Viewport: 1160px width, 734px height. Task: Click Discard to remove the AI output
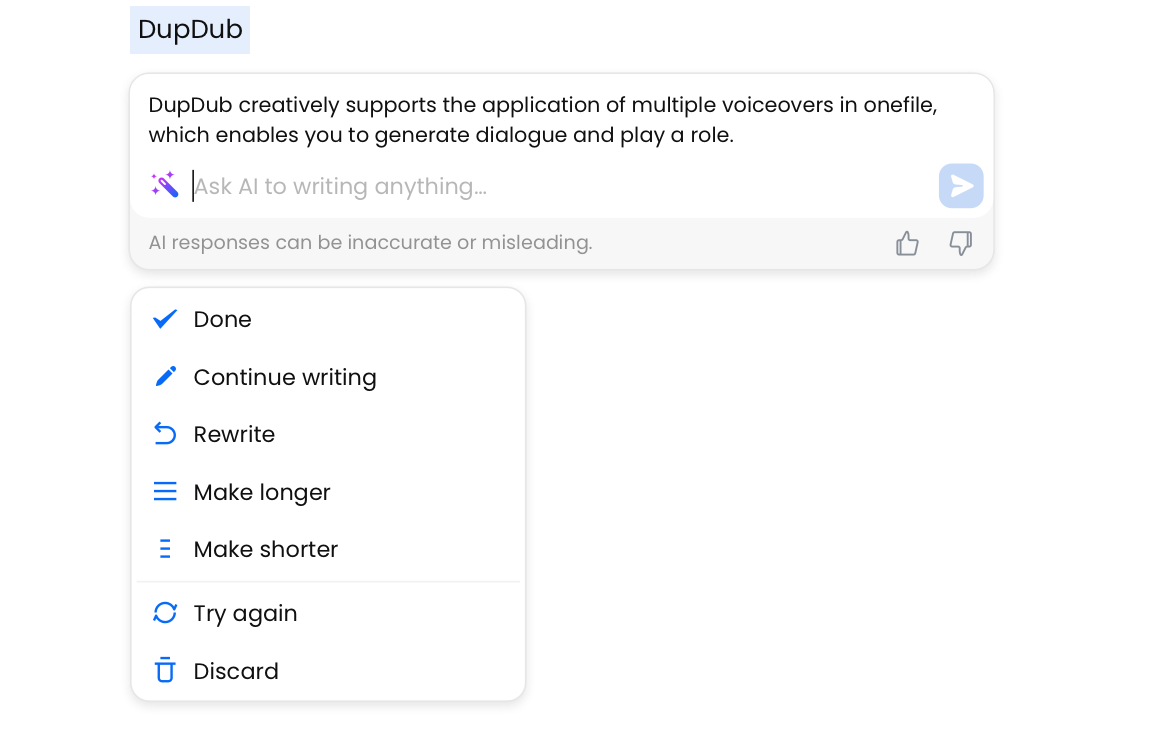[236, 670]
